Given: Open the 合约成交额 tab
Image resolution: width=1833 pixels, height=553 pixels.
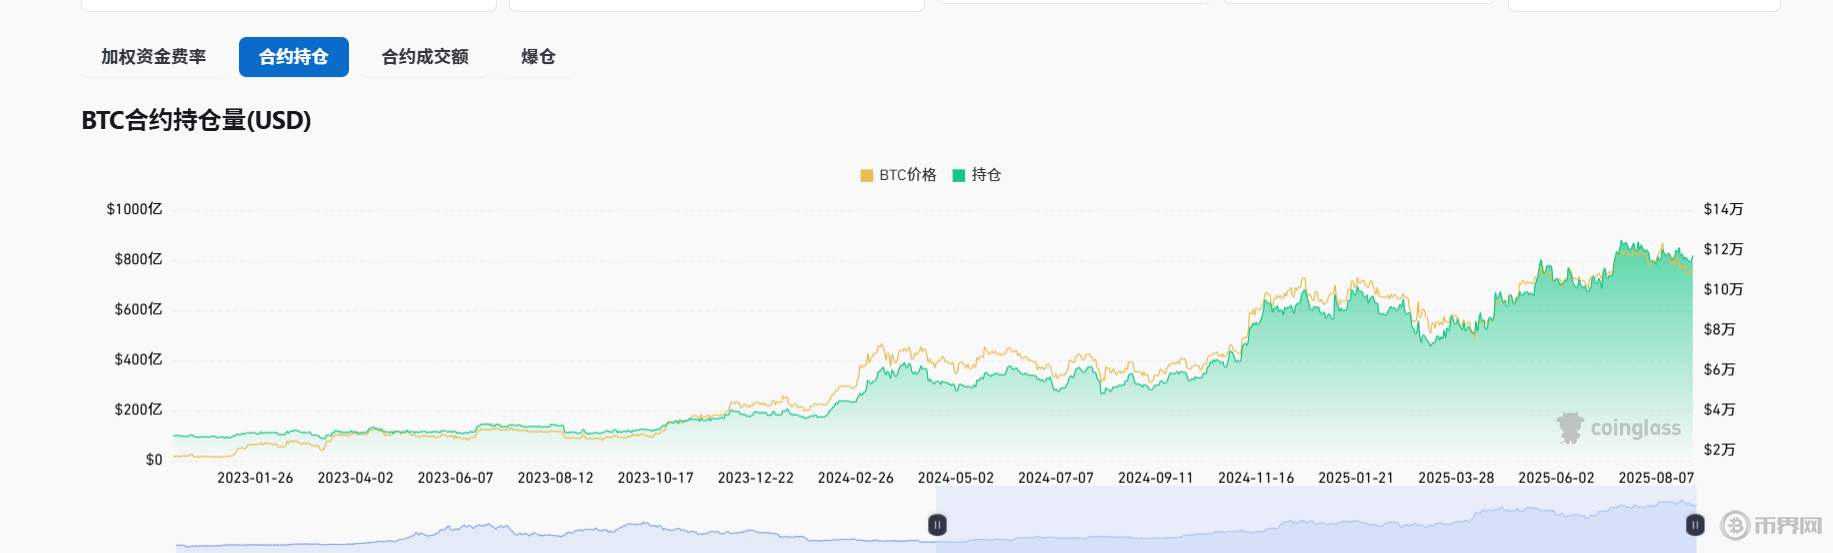Looking at the screenshot, I should (x=425, y=57).
